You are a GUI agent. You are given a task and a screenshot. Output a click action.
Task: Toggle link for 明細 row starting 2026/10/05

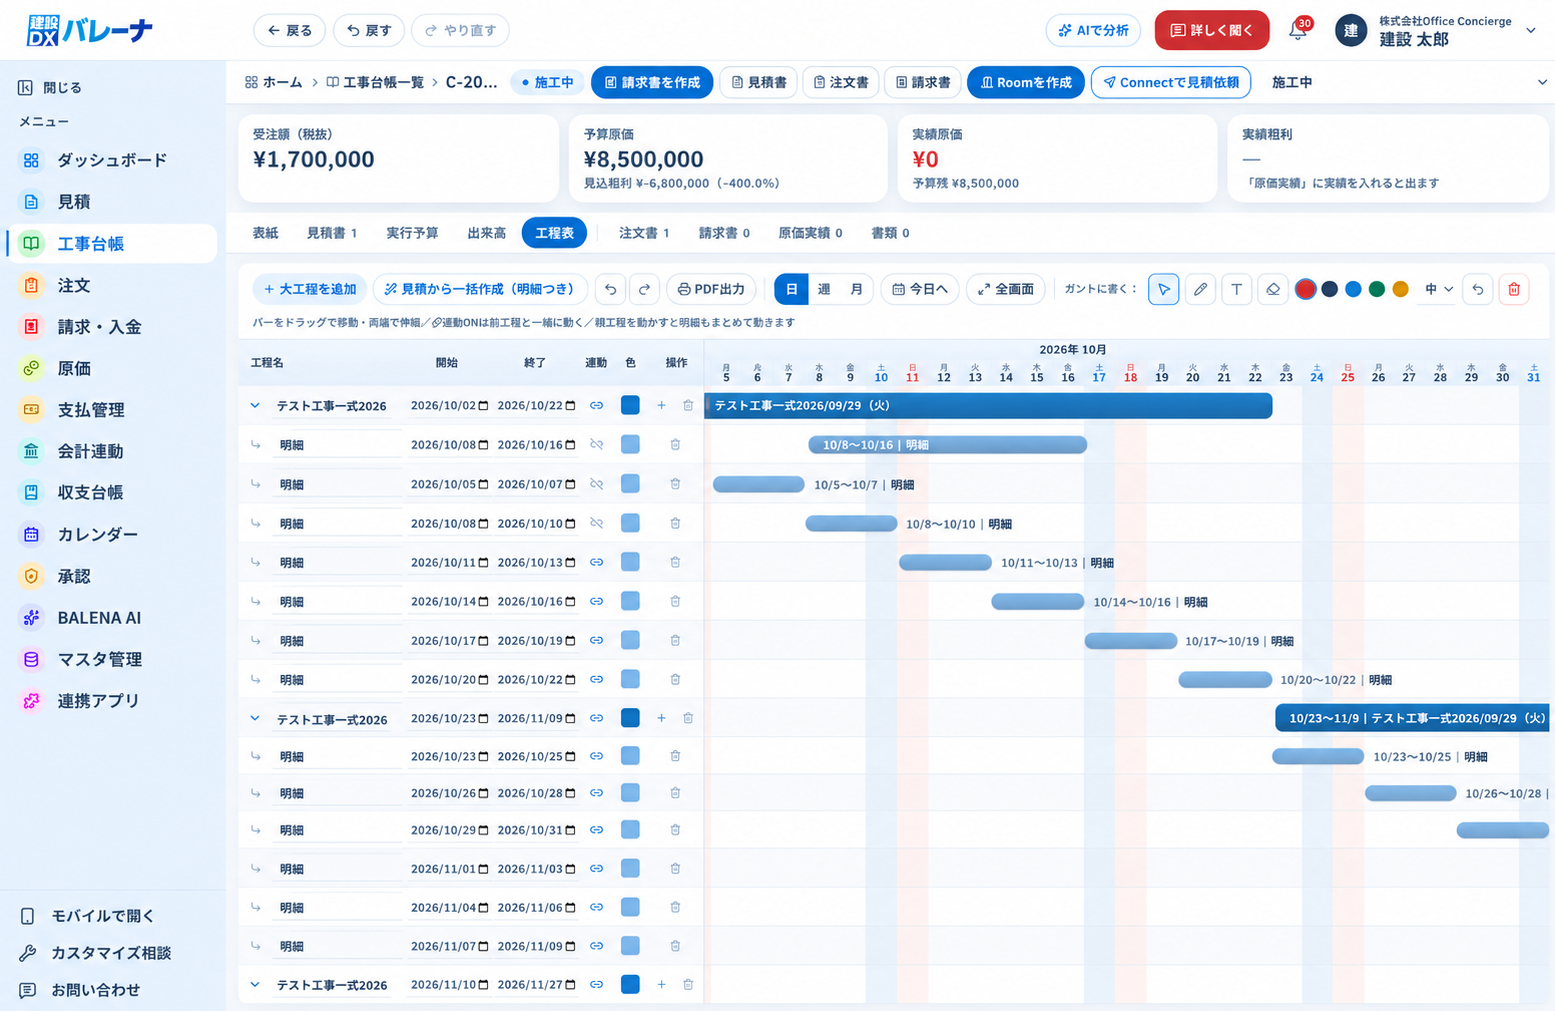pyautogui.click(x=596, y=484)
